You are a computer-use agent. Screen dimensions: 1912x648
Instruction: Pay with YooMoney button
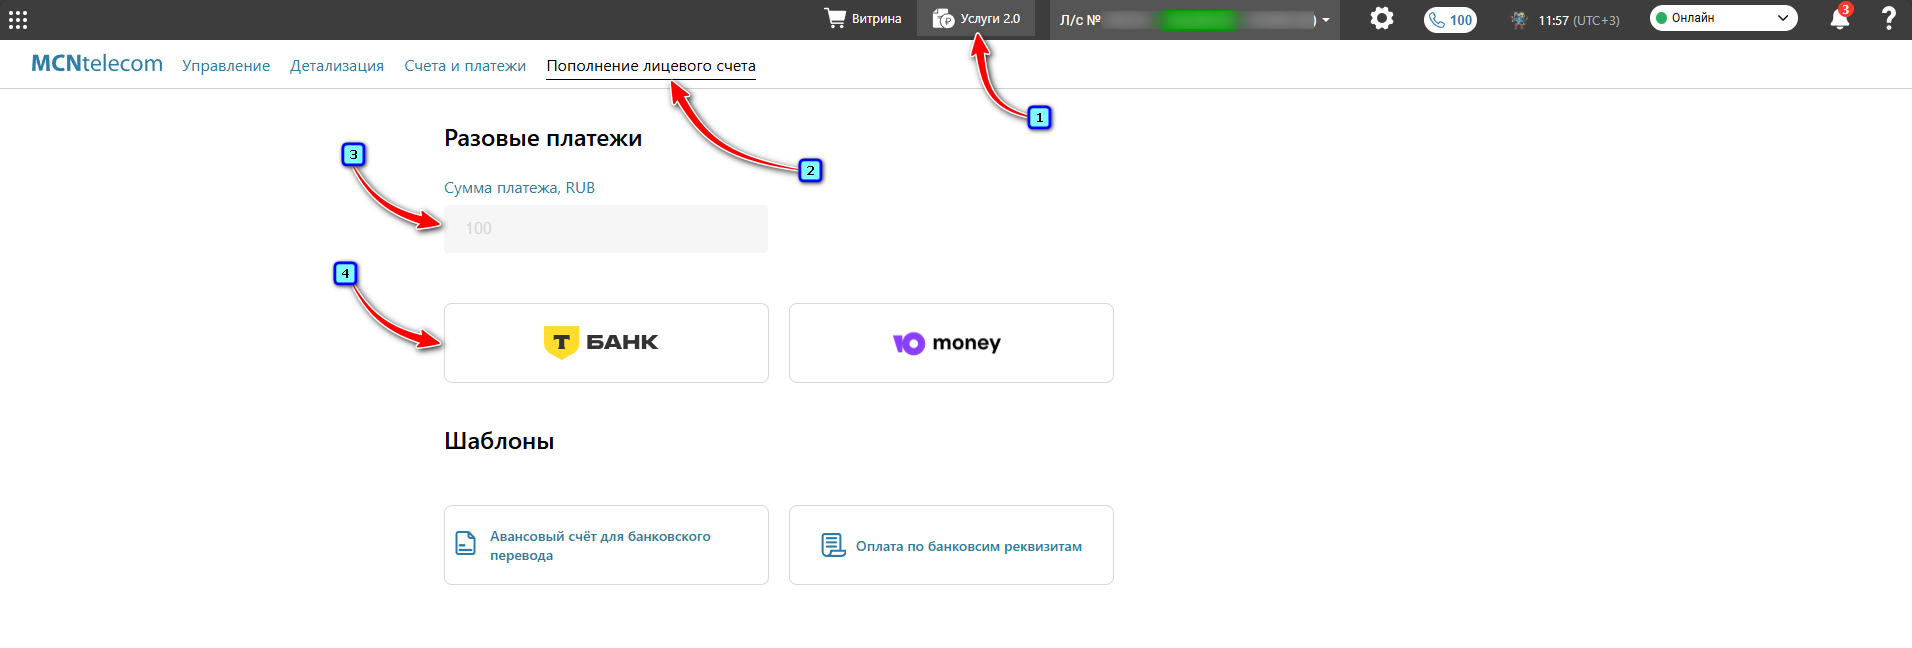(x=951, y=343)
